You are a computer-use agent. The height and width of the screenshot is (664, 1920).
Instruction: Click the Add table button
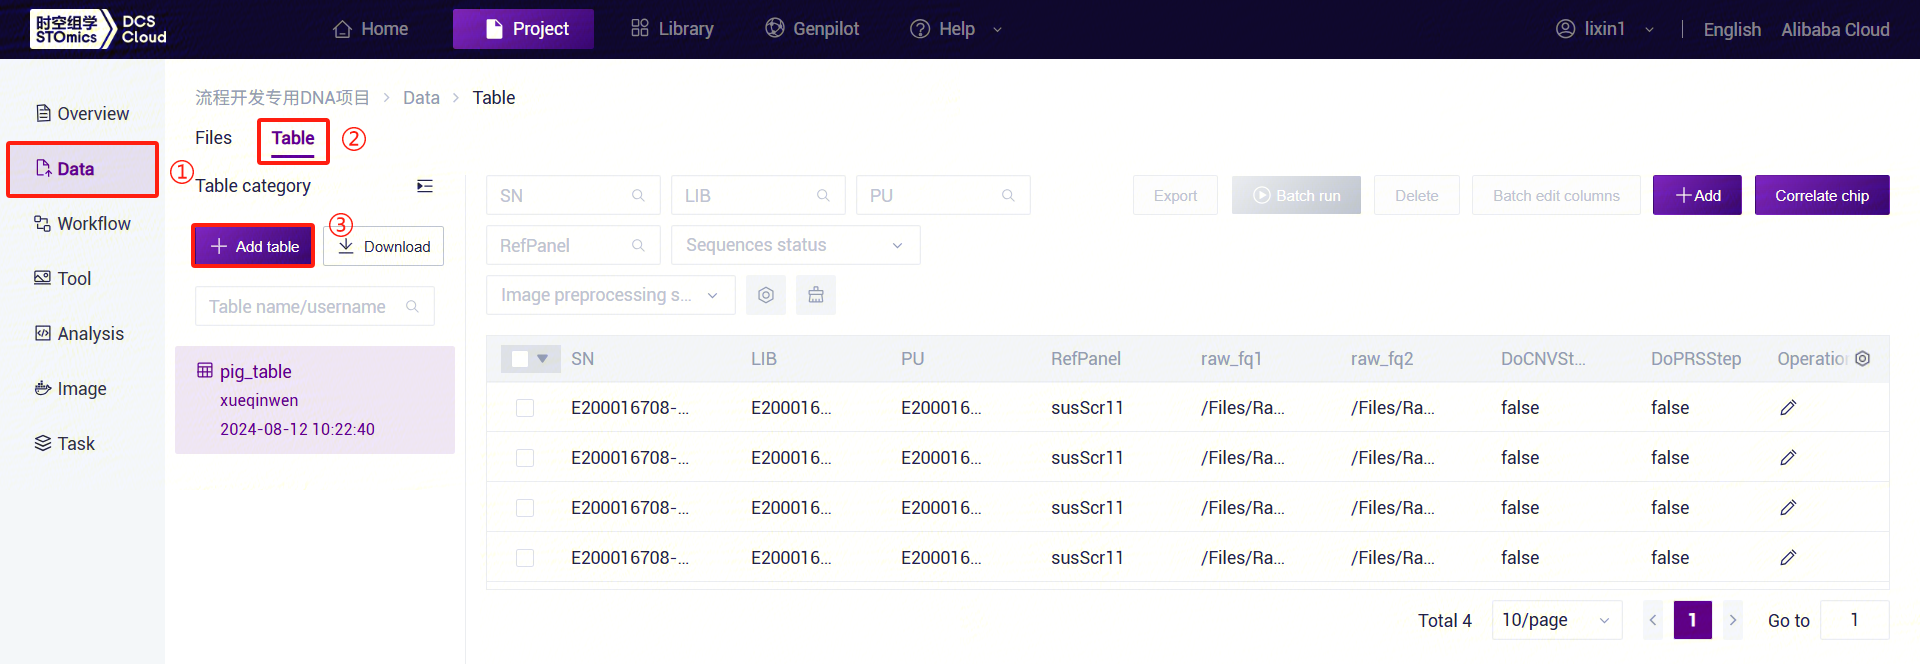(x=253, y=246)
